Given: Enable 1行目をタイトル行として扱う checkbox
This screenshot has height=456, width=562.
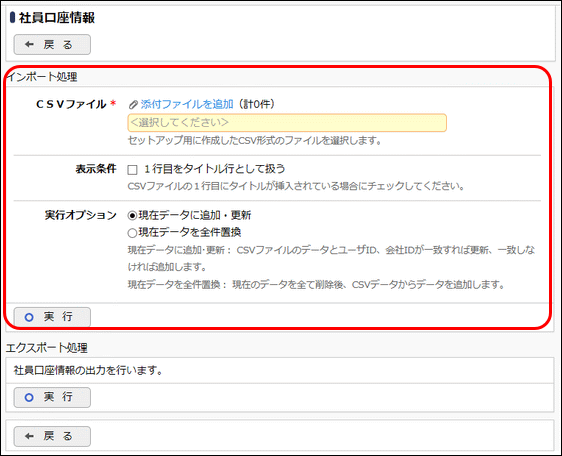Looking at the screenshot, I should point(132,170).
